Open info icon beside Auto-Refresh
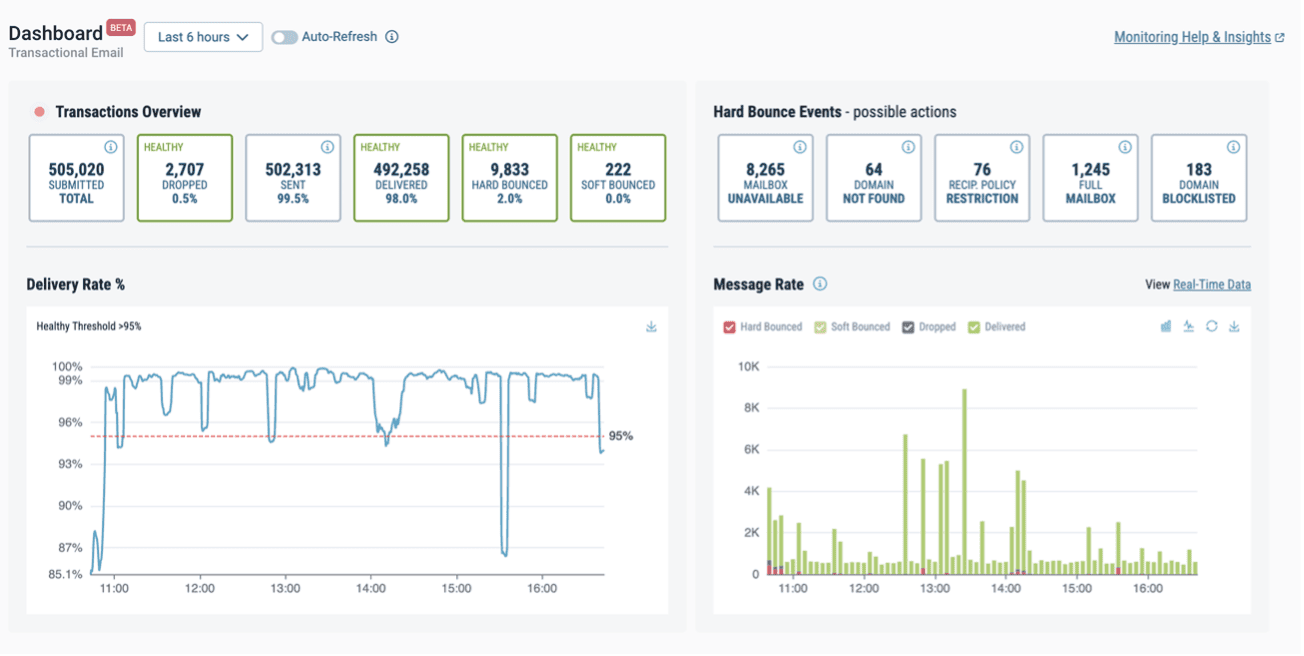1304x656 pixels. (x=392, y=37)
